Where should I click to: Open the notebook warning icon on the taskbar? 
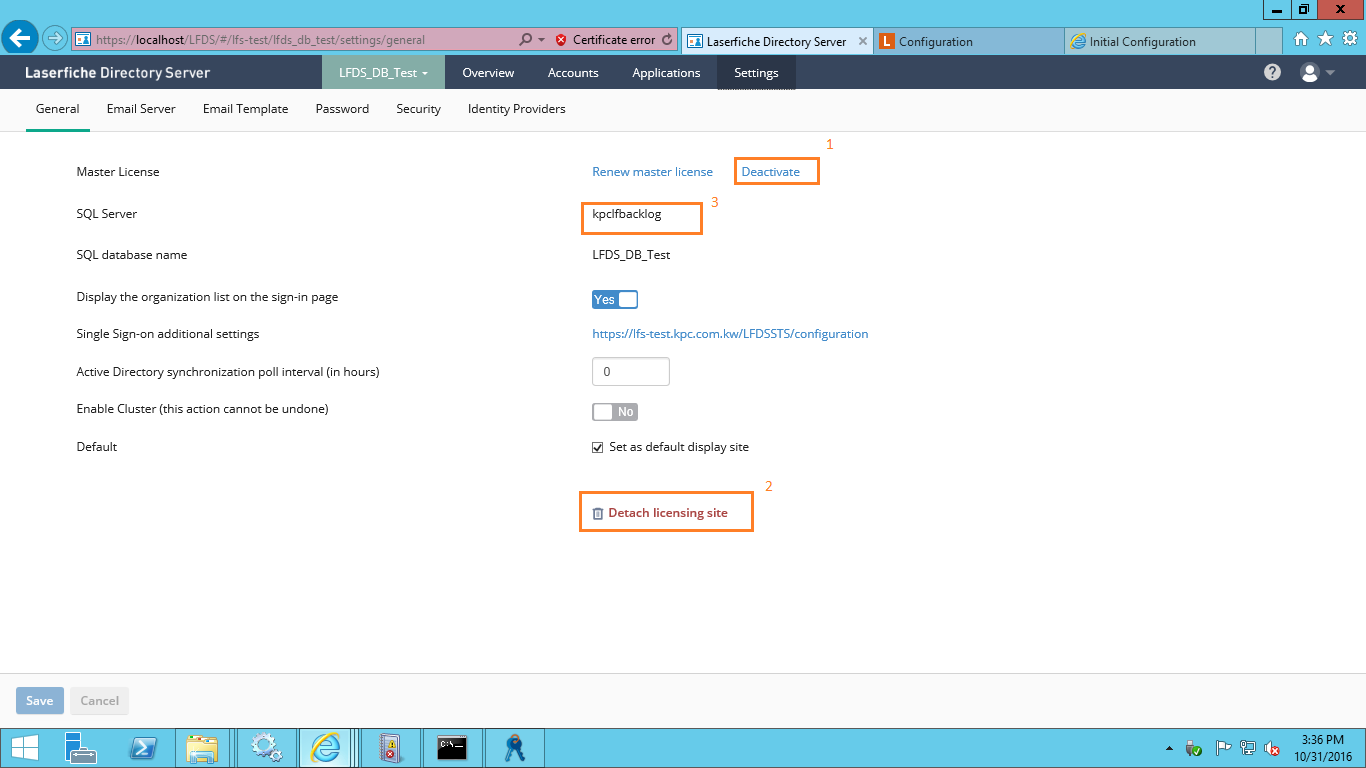click(390, 747)
